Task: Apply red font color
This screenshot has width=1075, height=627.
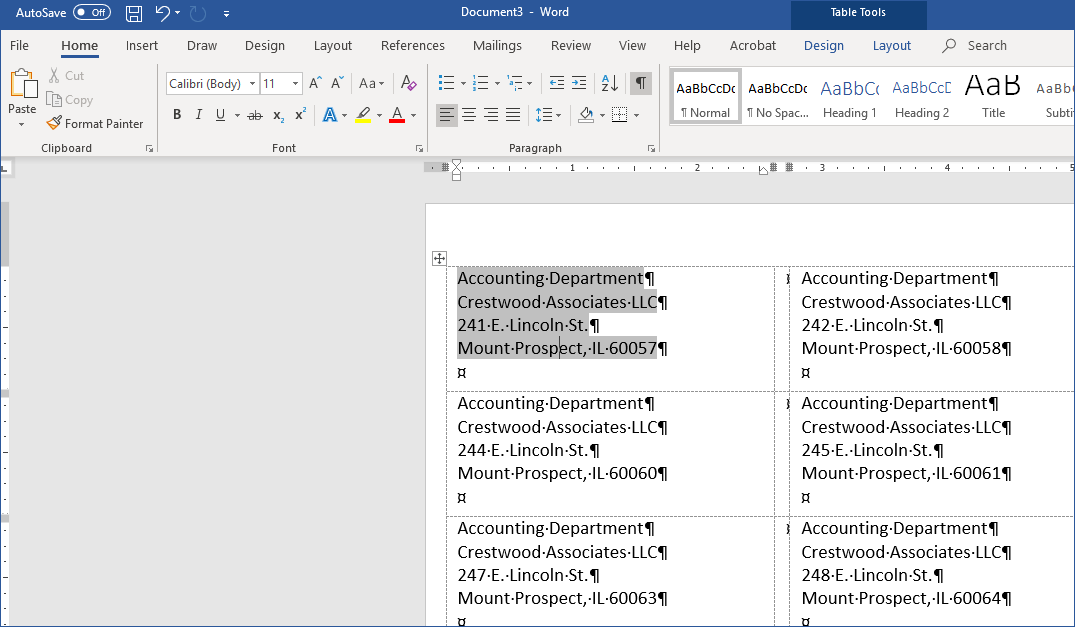Action: (397, 115)
